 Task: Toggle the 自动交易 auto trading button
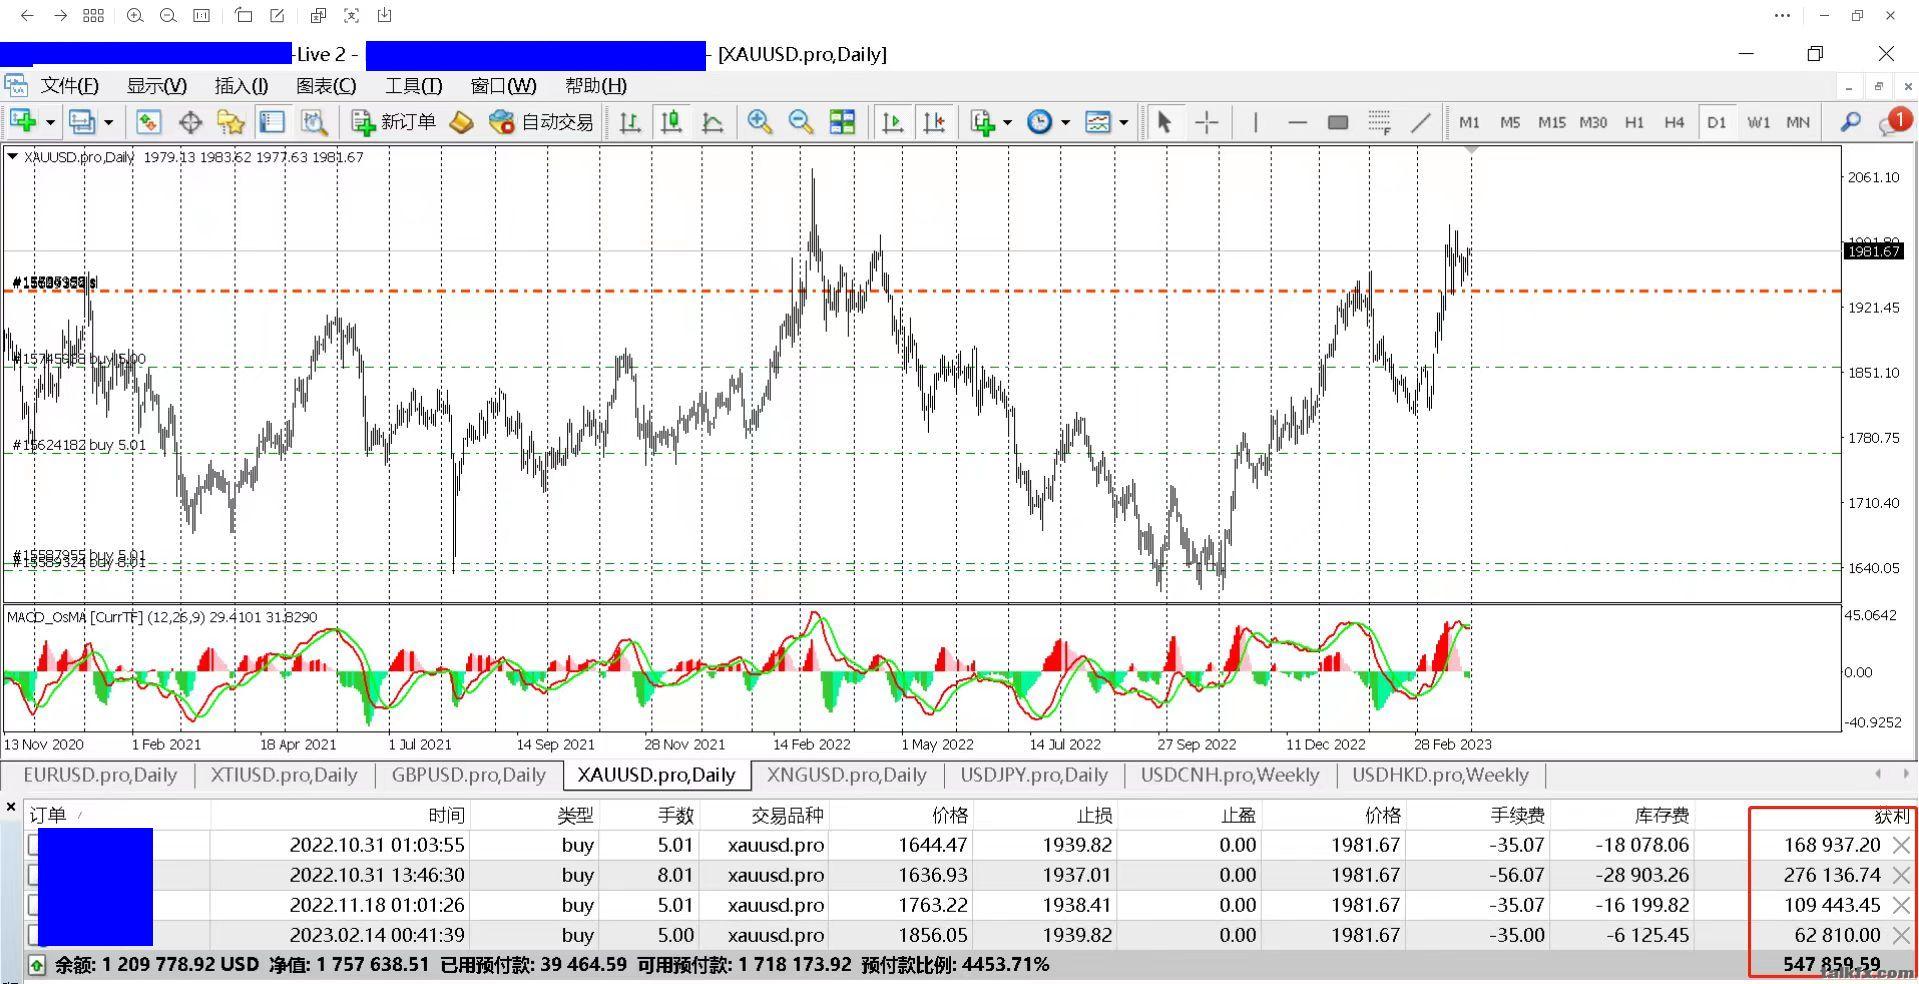tap(541, 122)
